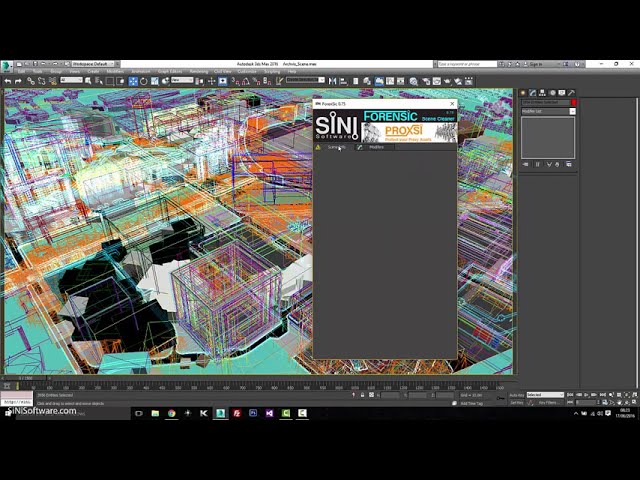Open the Material Editor icon
Viewport: 640px width, 480px height.
point(414,81)
